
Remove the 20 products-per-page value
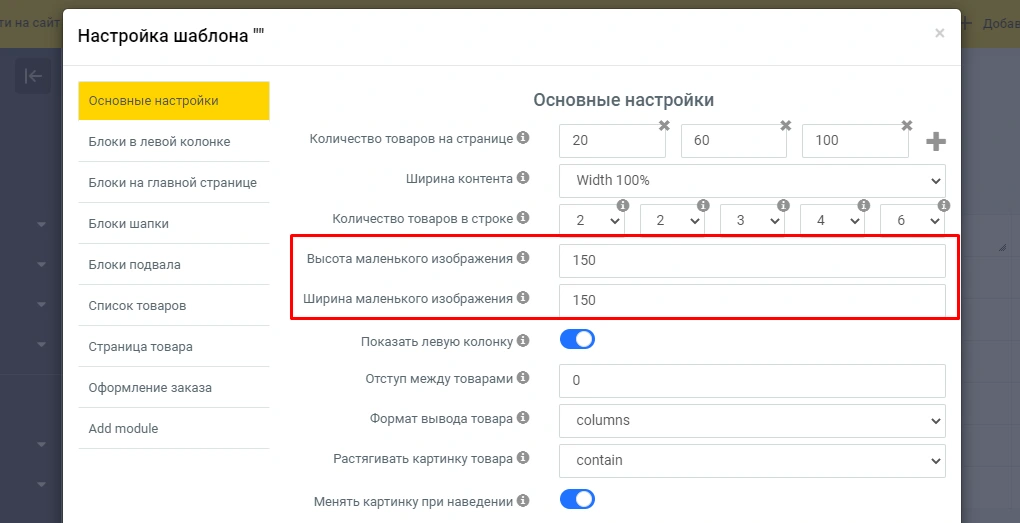click(664, 125)
